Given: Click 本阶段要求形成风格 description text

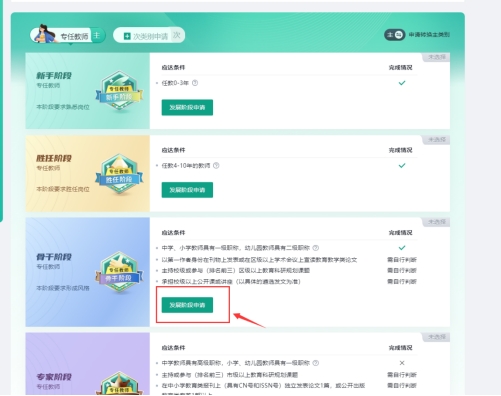Looking at the screenshot, I should coord(63,288).
